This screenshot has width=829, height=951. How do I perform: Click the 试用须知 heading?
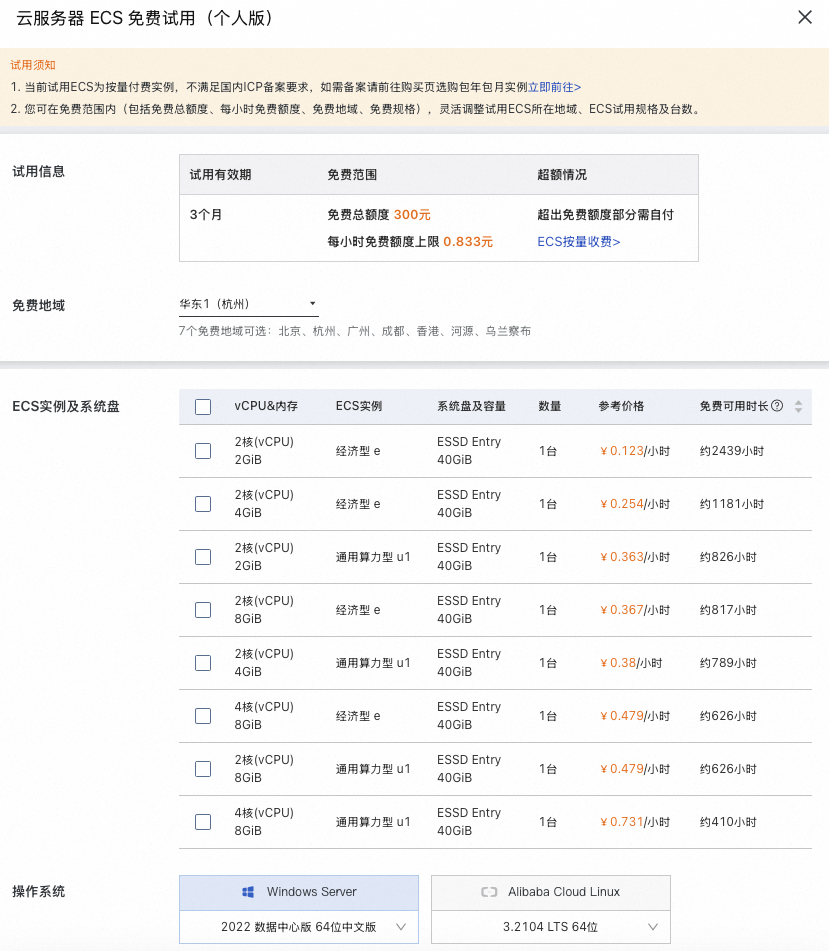pyautogui.click(x=33, y=65)
